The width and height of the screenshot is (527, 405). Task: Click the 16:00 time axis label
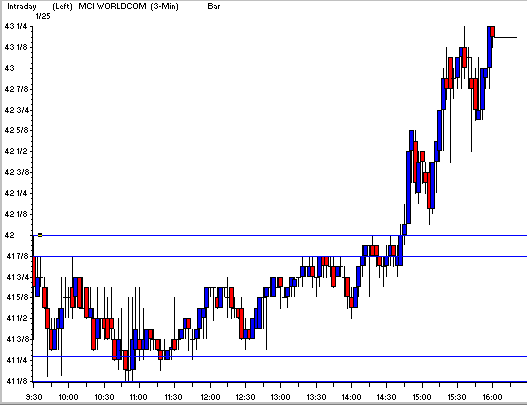pyautogui.click(x=492, y=397)
